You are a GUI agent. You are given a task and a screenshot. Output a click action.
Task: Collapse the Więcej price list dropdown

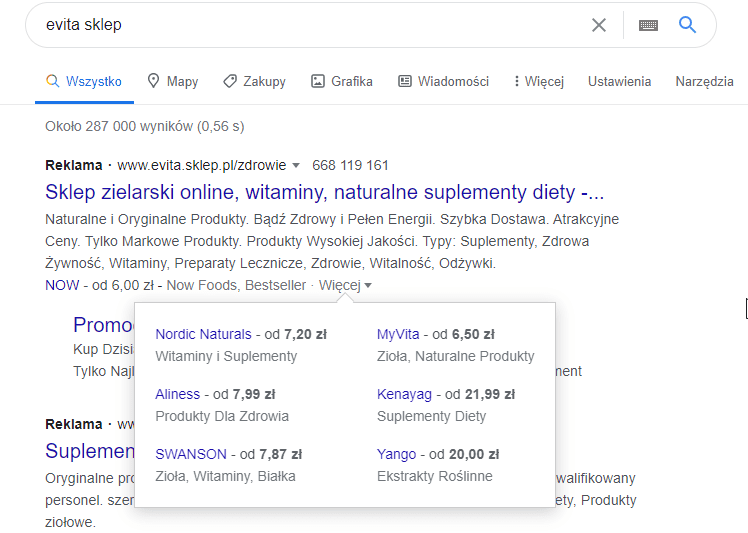(x=345, y=285)
